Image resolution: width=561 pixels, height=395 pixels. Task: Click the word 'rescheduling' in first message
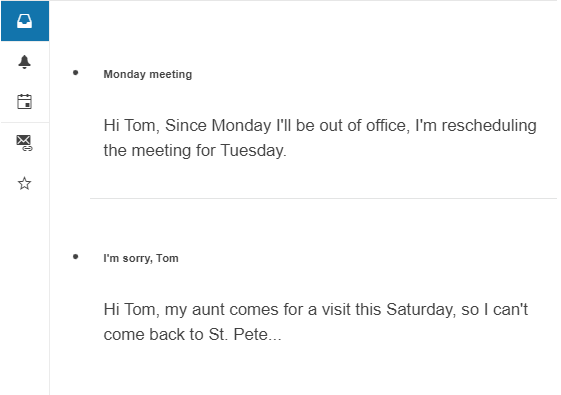489,126
